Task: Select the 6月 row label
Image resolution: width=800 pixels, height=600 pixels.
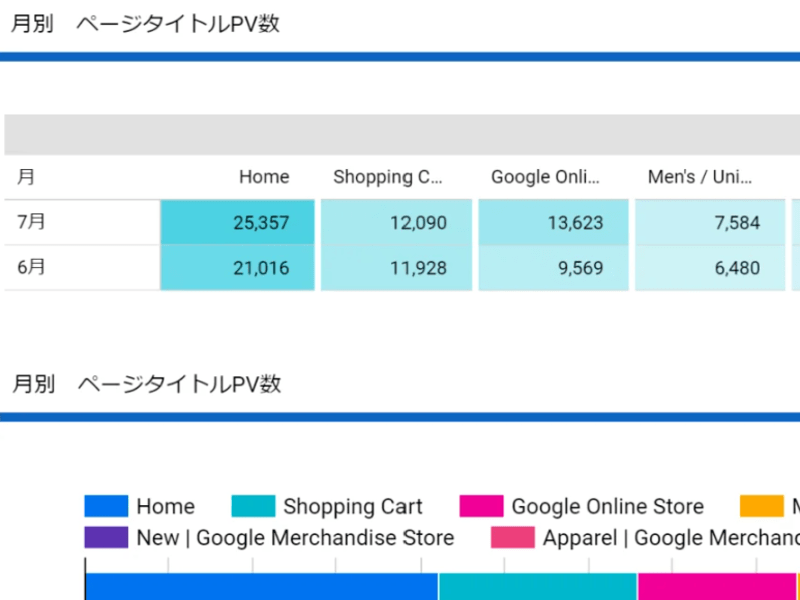Action: pos(32,268)
